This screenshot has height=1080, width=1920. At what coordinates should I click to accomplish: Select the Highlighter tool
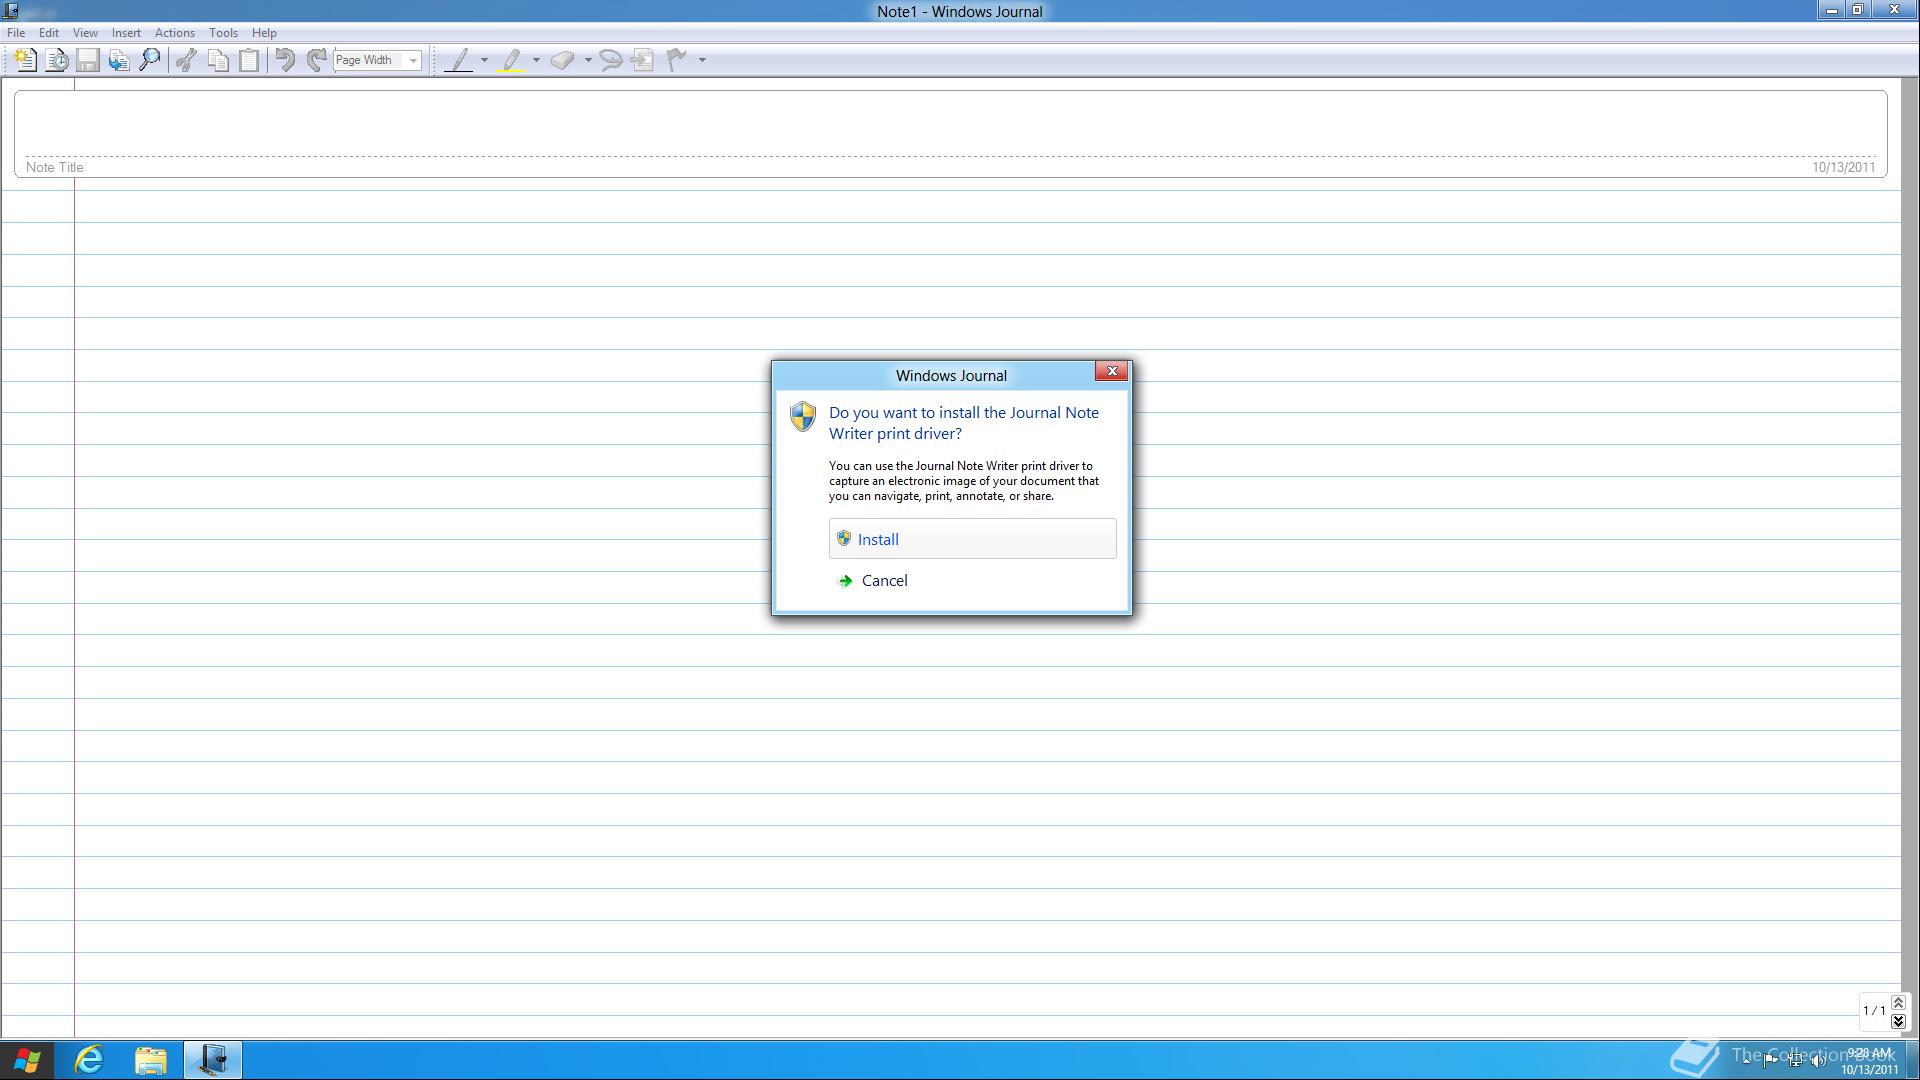click(x=512, y=60)
